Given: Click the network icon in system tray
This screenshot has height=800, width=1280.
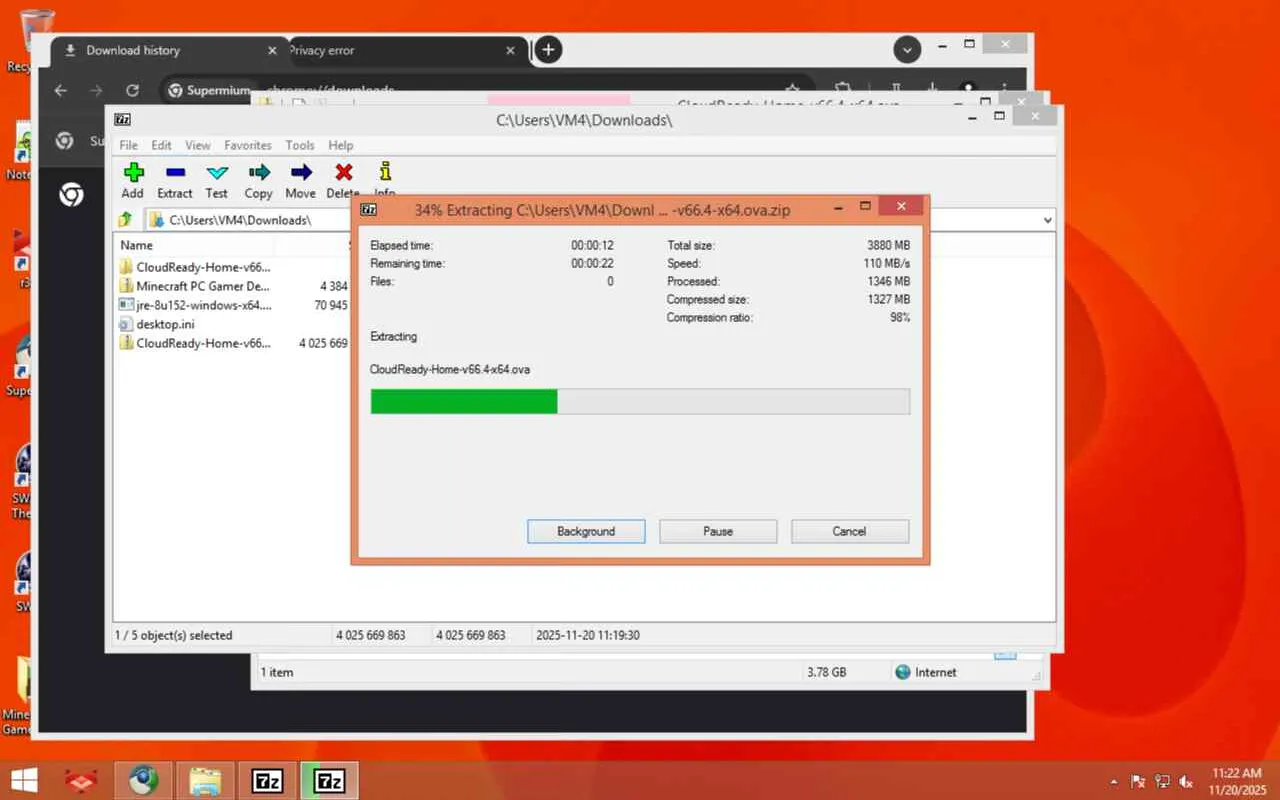Looking at the screenshot, I should [1162, 781].
